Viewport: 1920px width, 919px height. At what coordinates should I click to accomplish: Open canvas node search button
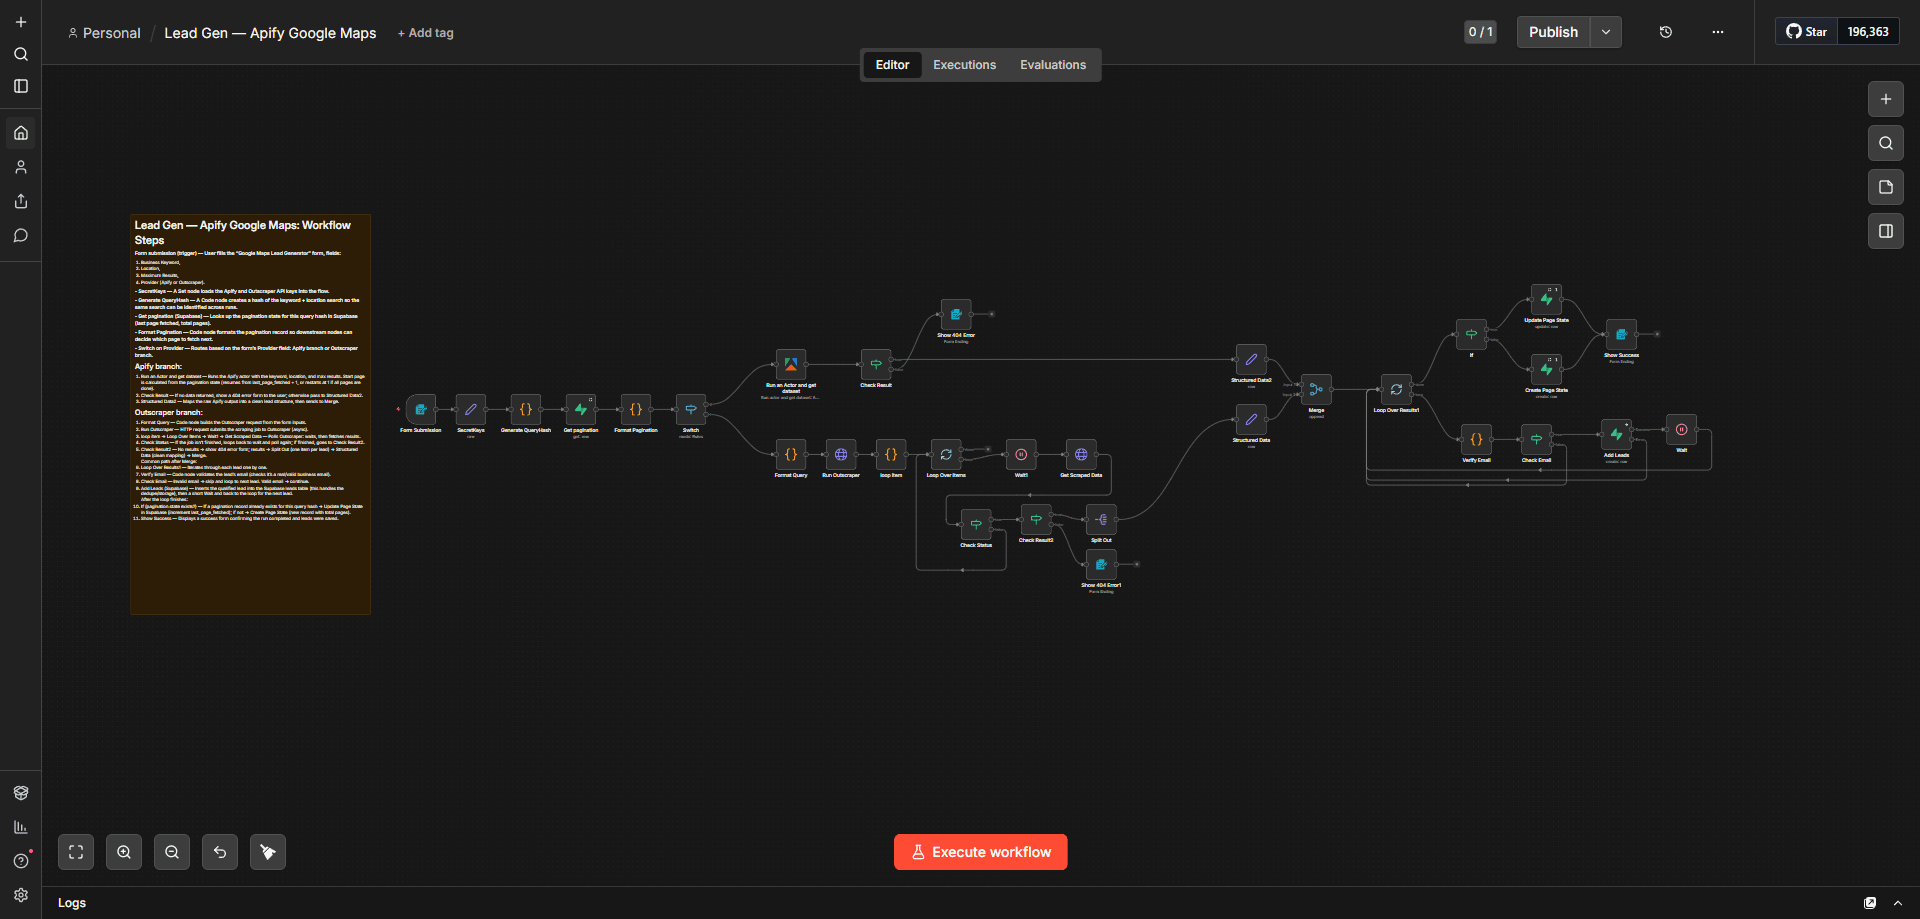(1886, 143)
